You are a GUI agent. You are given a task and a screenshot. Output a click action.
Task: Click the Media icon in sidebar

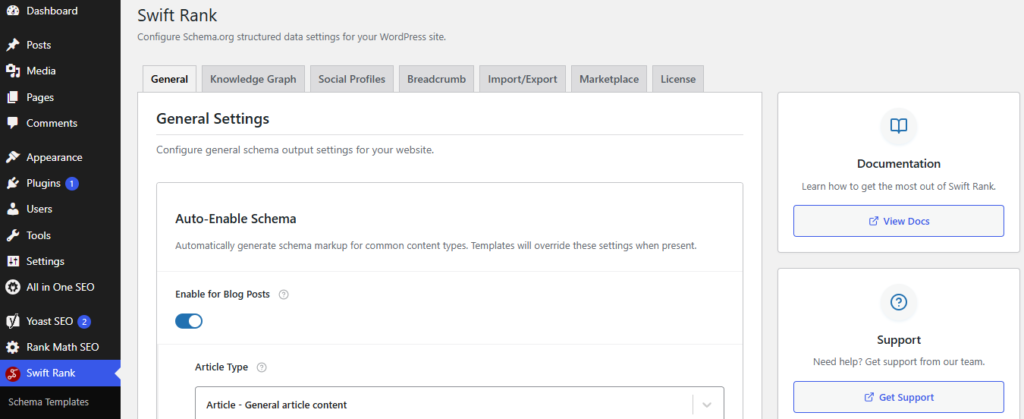[12, 71]
